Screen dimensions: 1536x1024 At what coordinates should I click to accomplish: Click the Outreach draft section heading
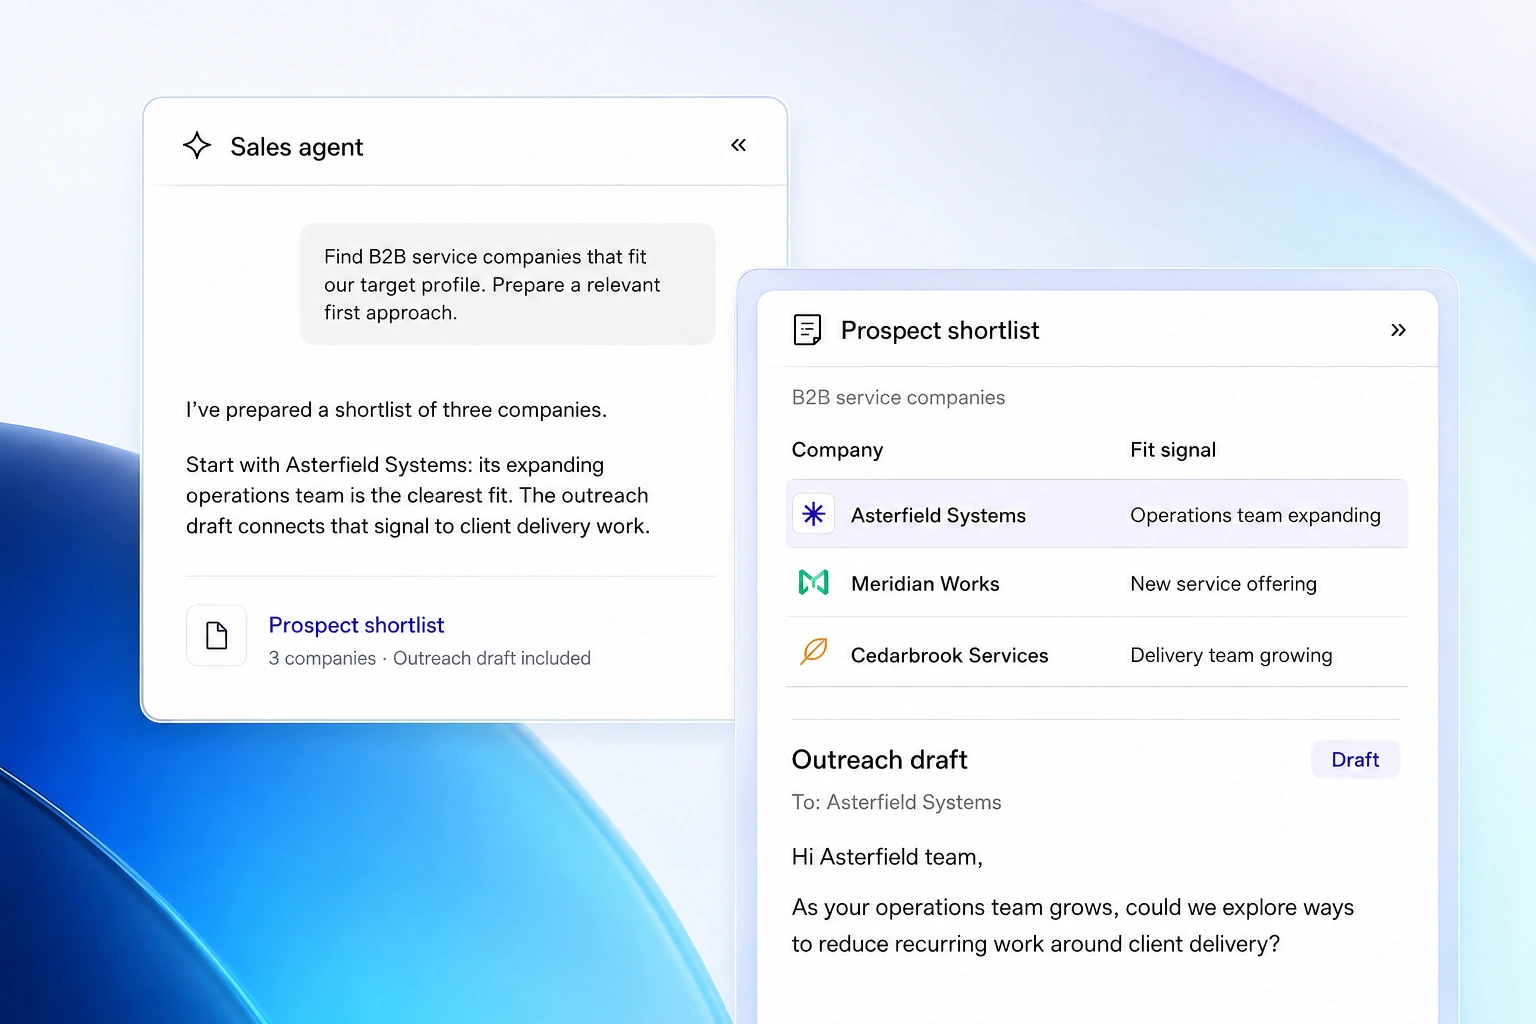click(879, 760)
